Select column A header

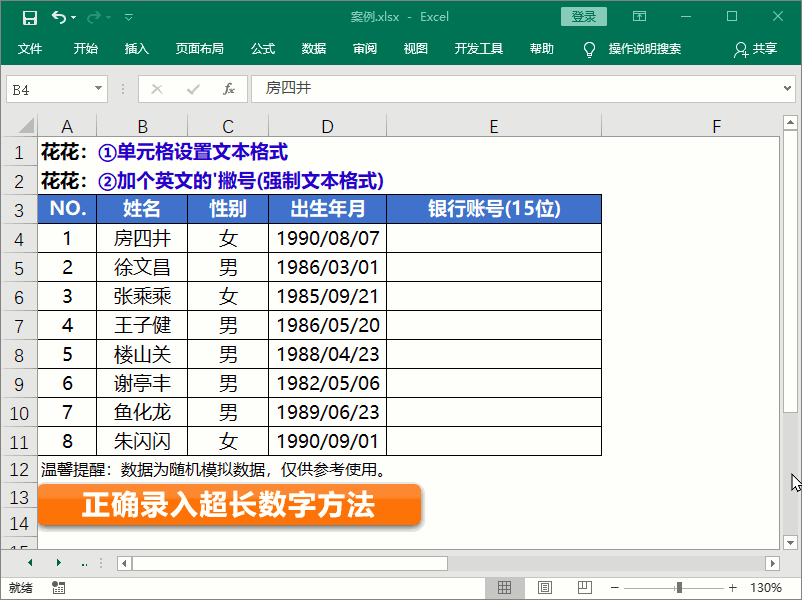coord(67,126)
